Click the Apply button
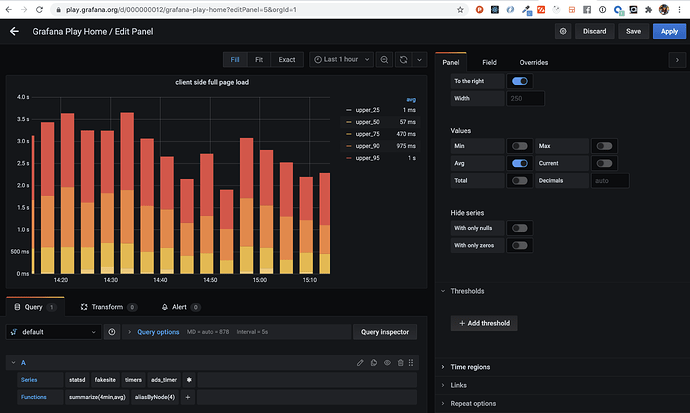Image resolution: width=690 pixels, height=413 pixels. coord(669,31)
